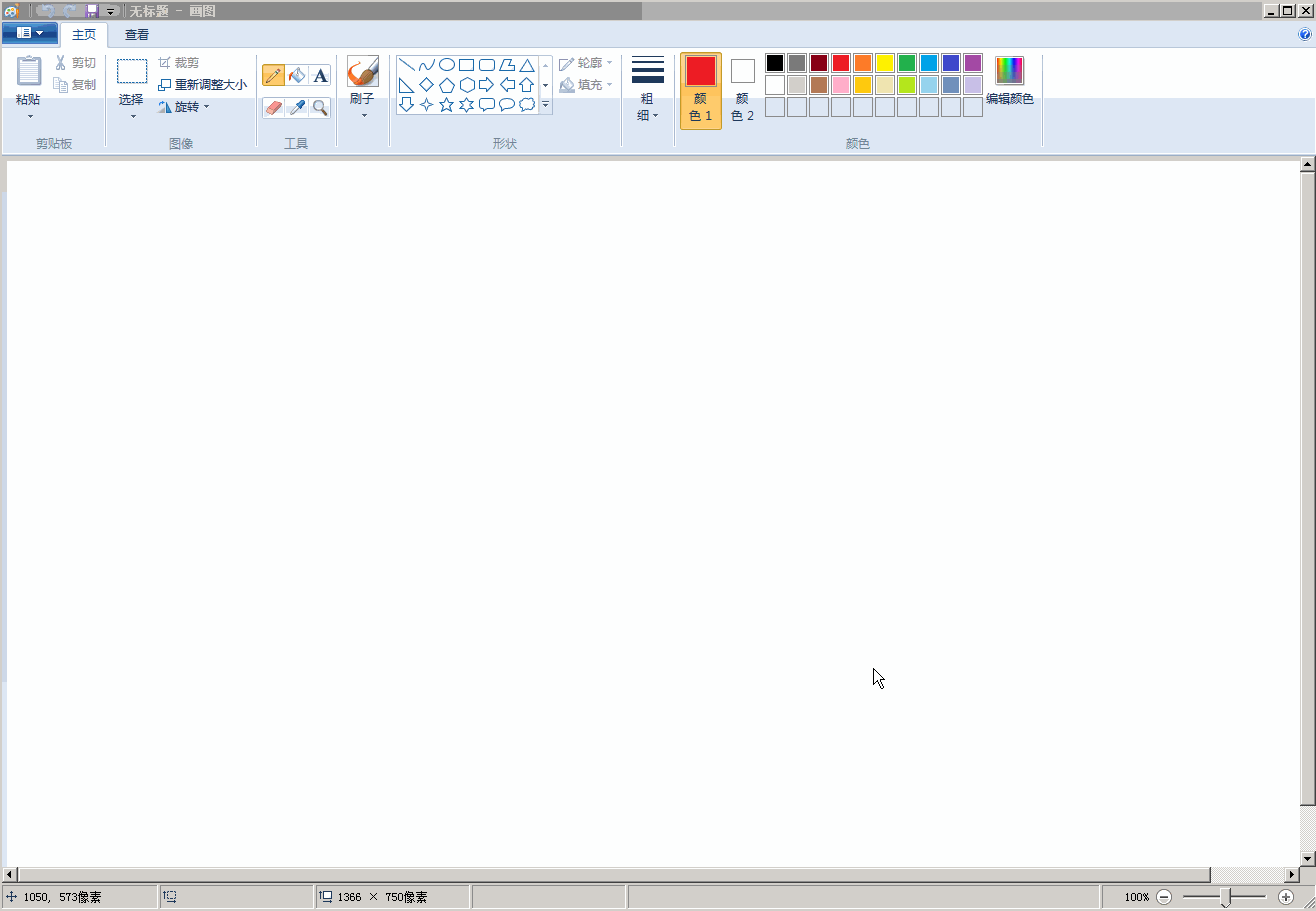Pick the yellow color swatch
The image size is (1316, 911).
885,63
